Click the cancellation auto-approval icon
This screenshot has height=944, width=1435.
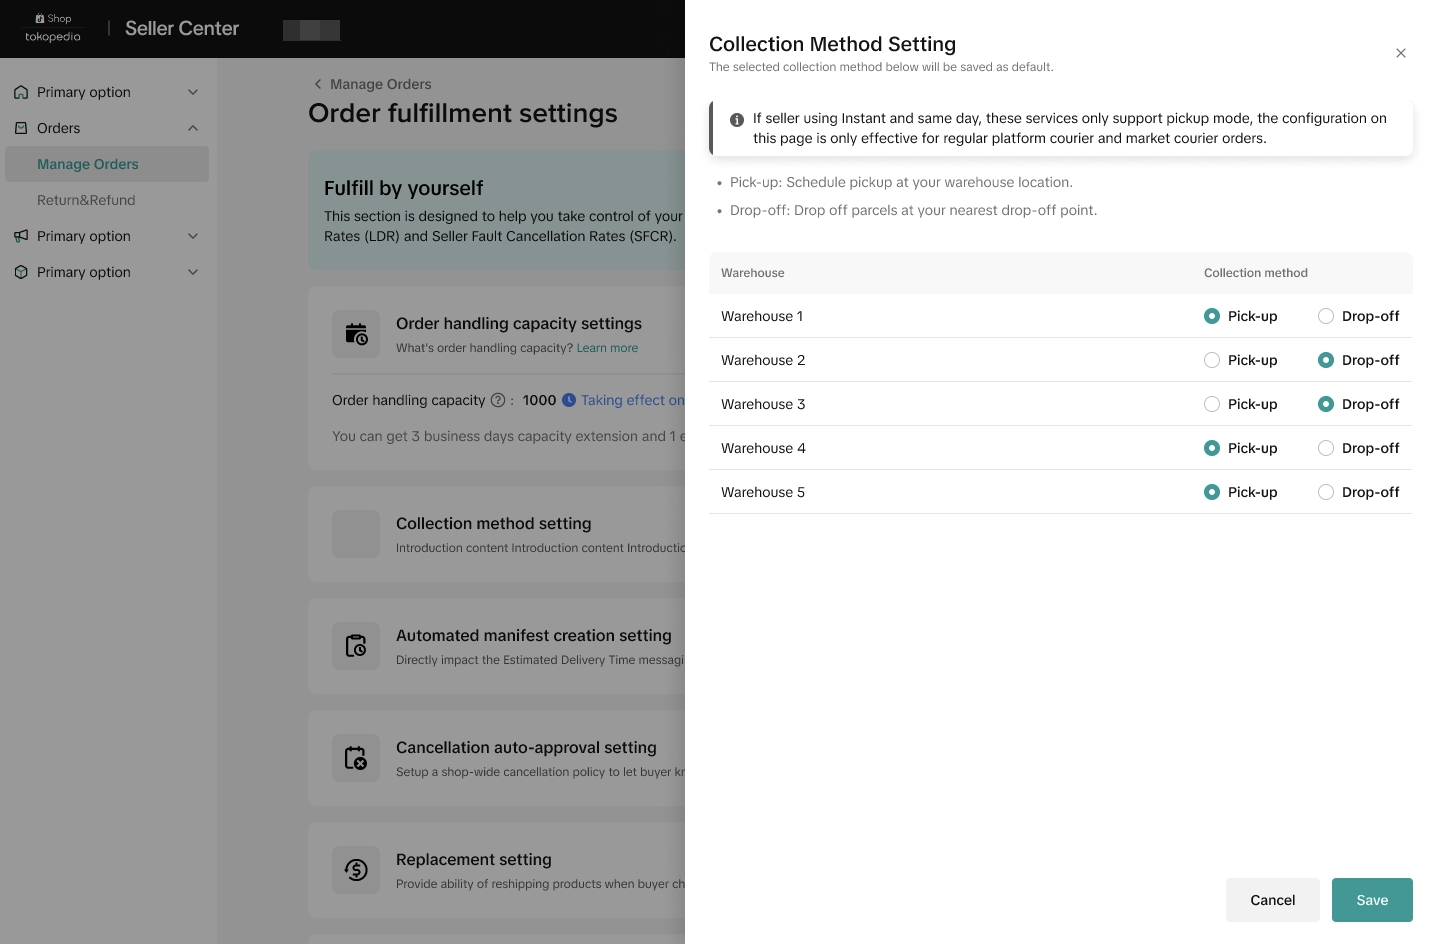[356, 758]
